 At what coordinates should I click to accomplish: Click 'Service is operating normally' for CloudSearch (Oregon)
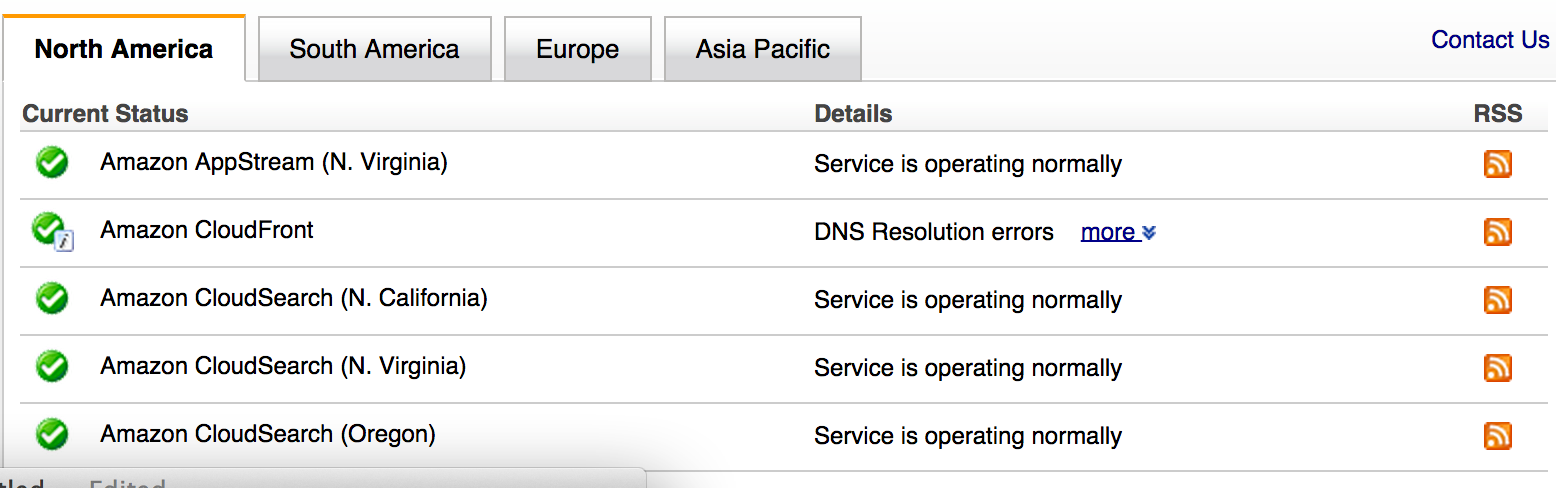968,436
